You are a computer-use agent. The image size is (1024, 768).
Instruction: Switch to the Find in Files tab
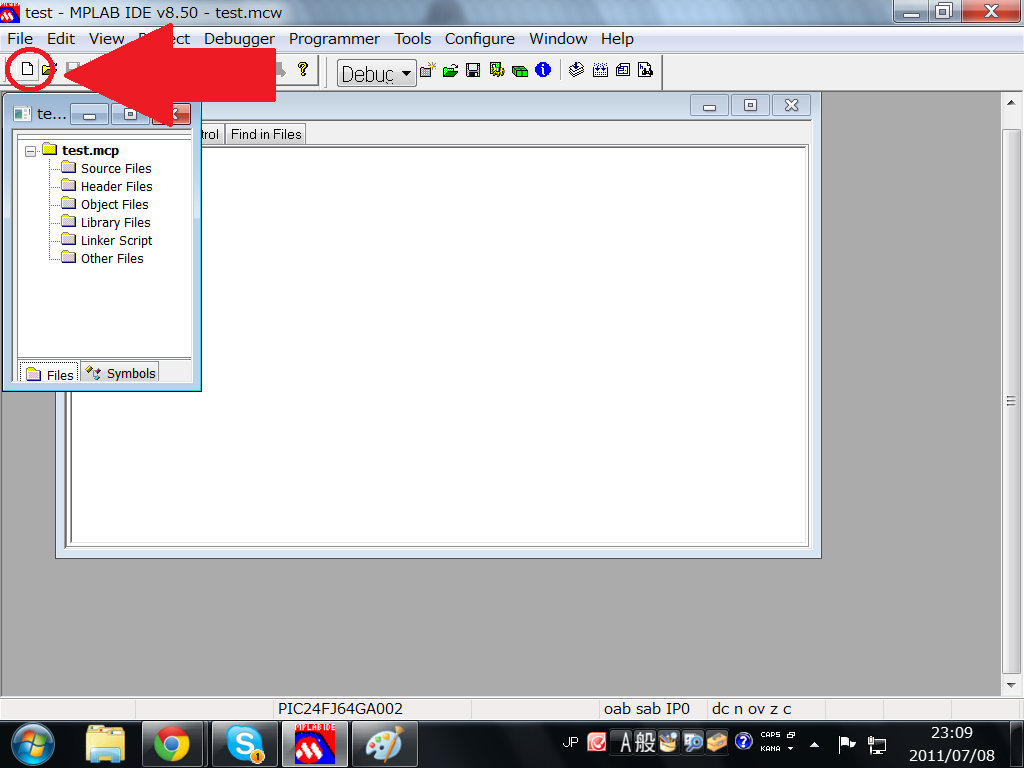(266, 135)
